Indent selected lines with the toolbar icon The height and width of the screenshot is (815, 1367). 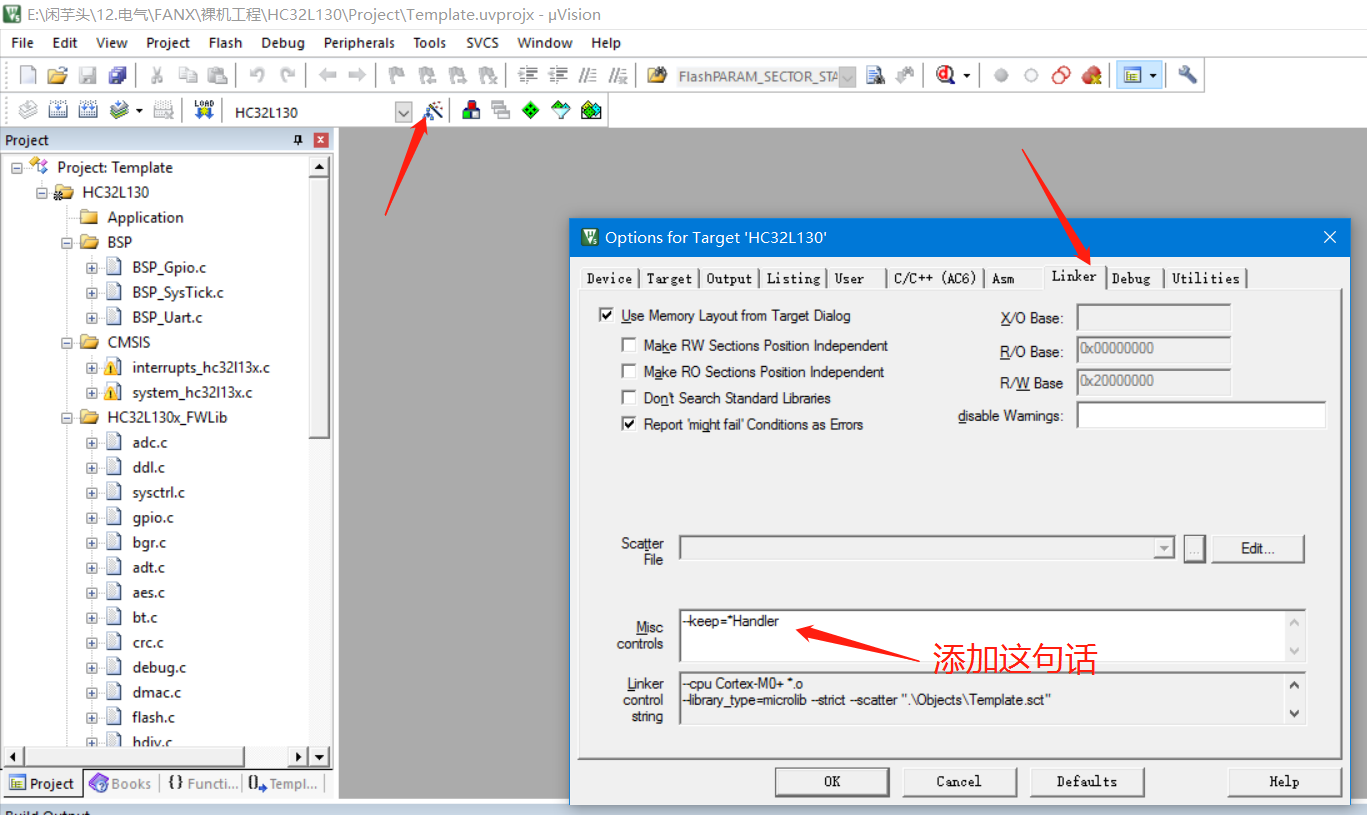coord(528,75)
